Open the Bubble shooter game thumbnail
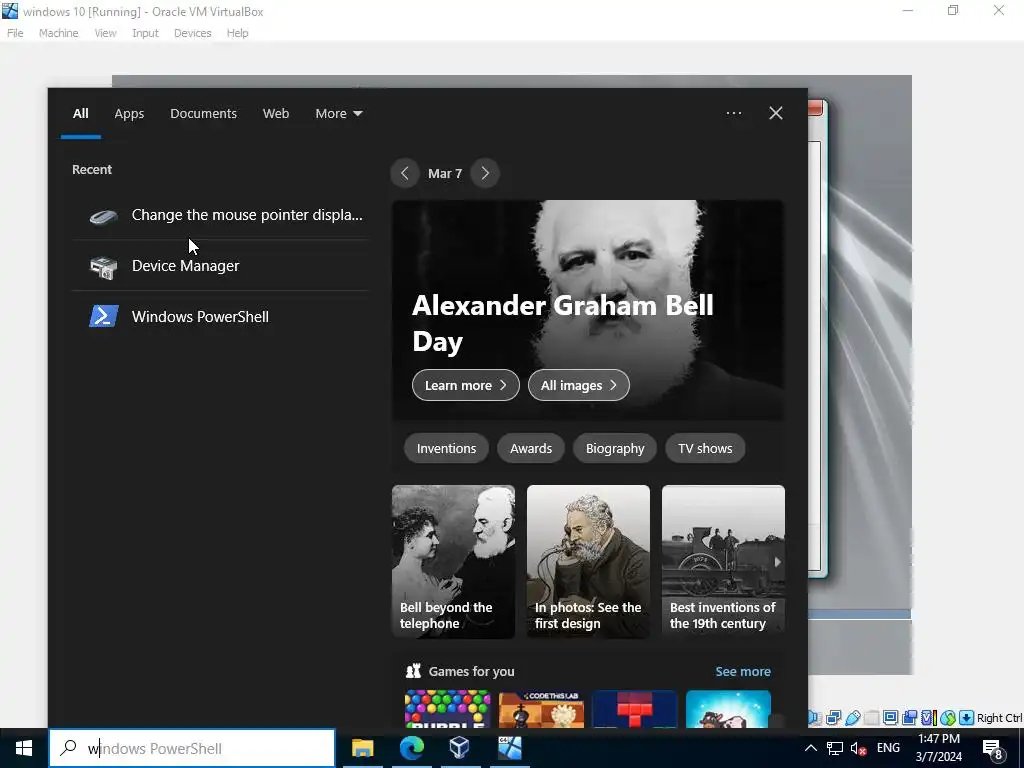The image size is (1024, 768). (x=447, y=709)
